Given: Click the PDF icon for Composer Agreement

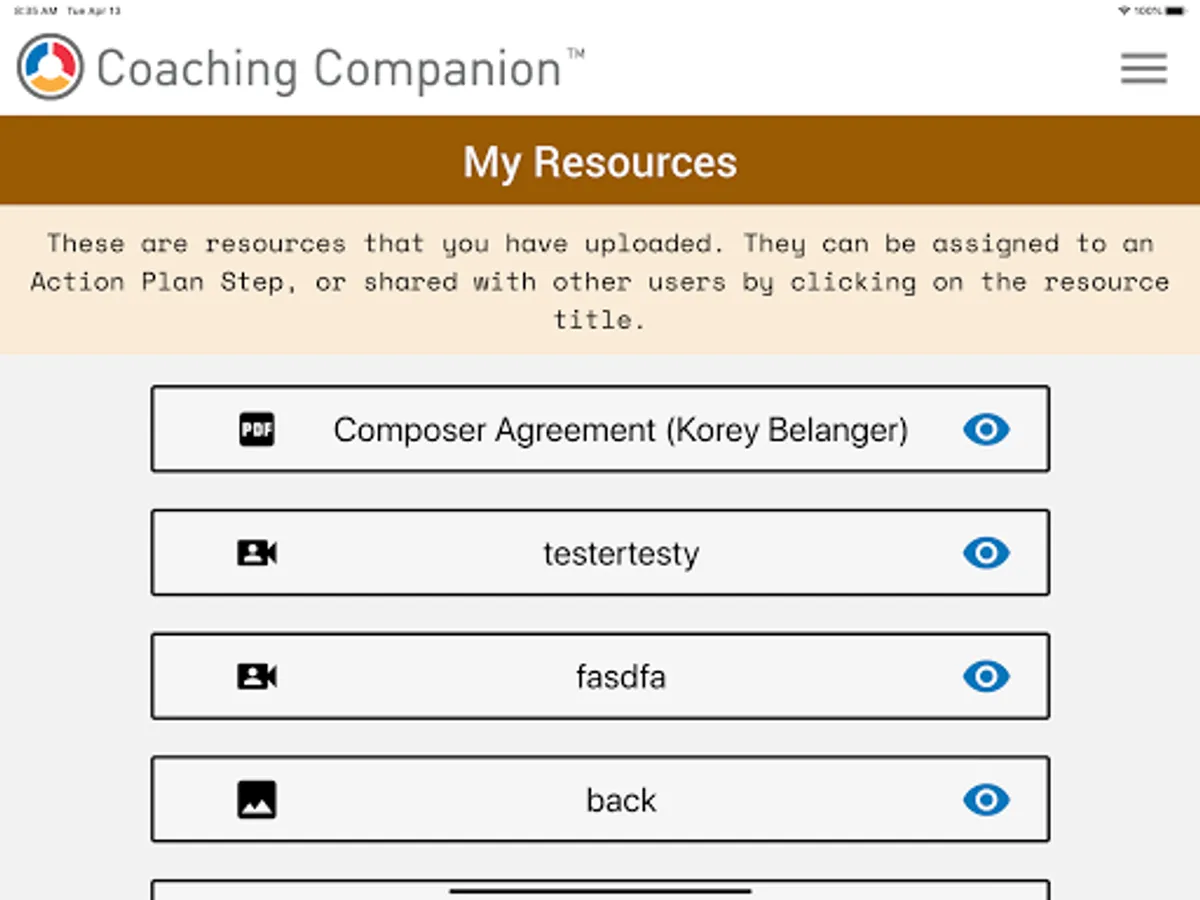Looking at the screenshot, I should click(x=257, y=430).
